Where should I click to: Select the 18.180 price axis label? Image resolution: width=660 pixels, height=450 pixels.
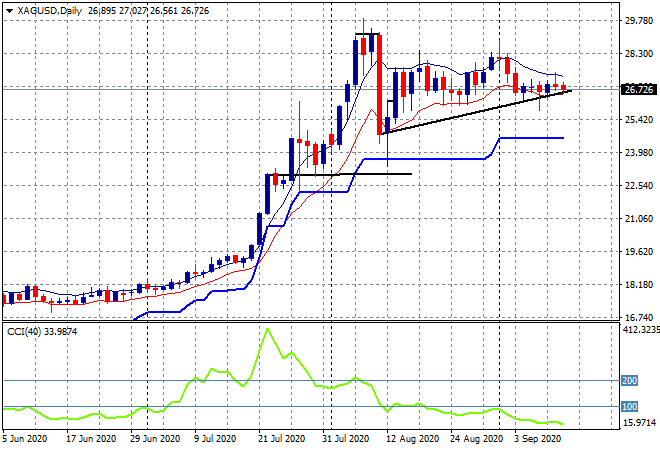click(639, 285)
